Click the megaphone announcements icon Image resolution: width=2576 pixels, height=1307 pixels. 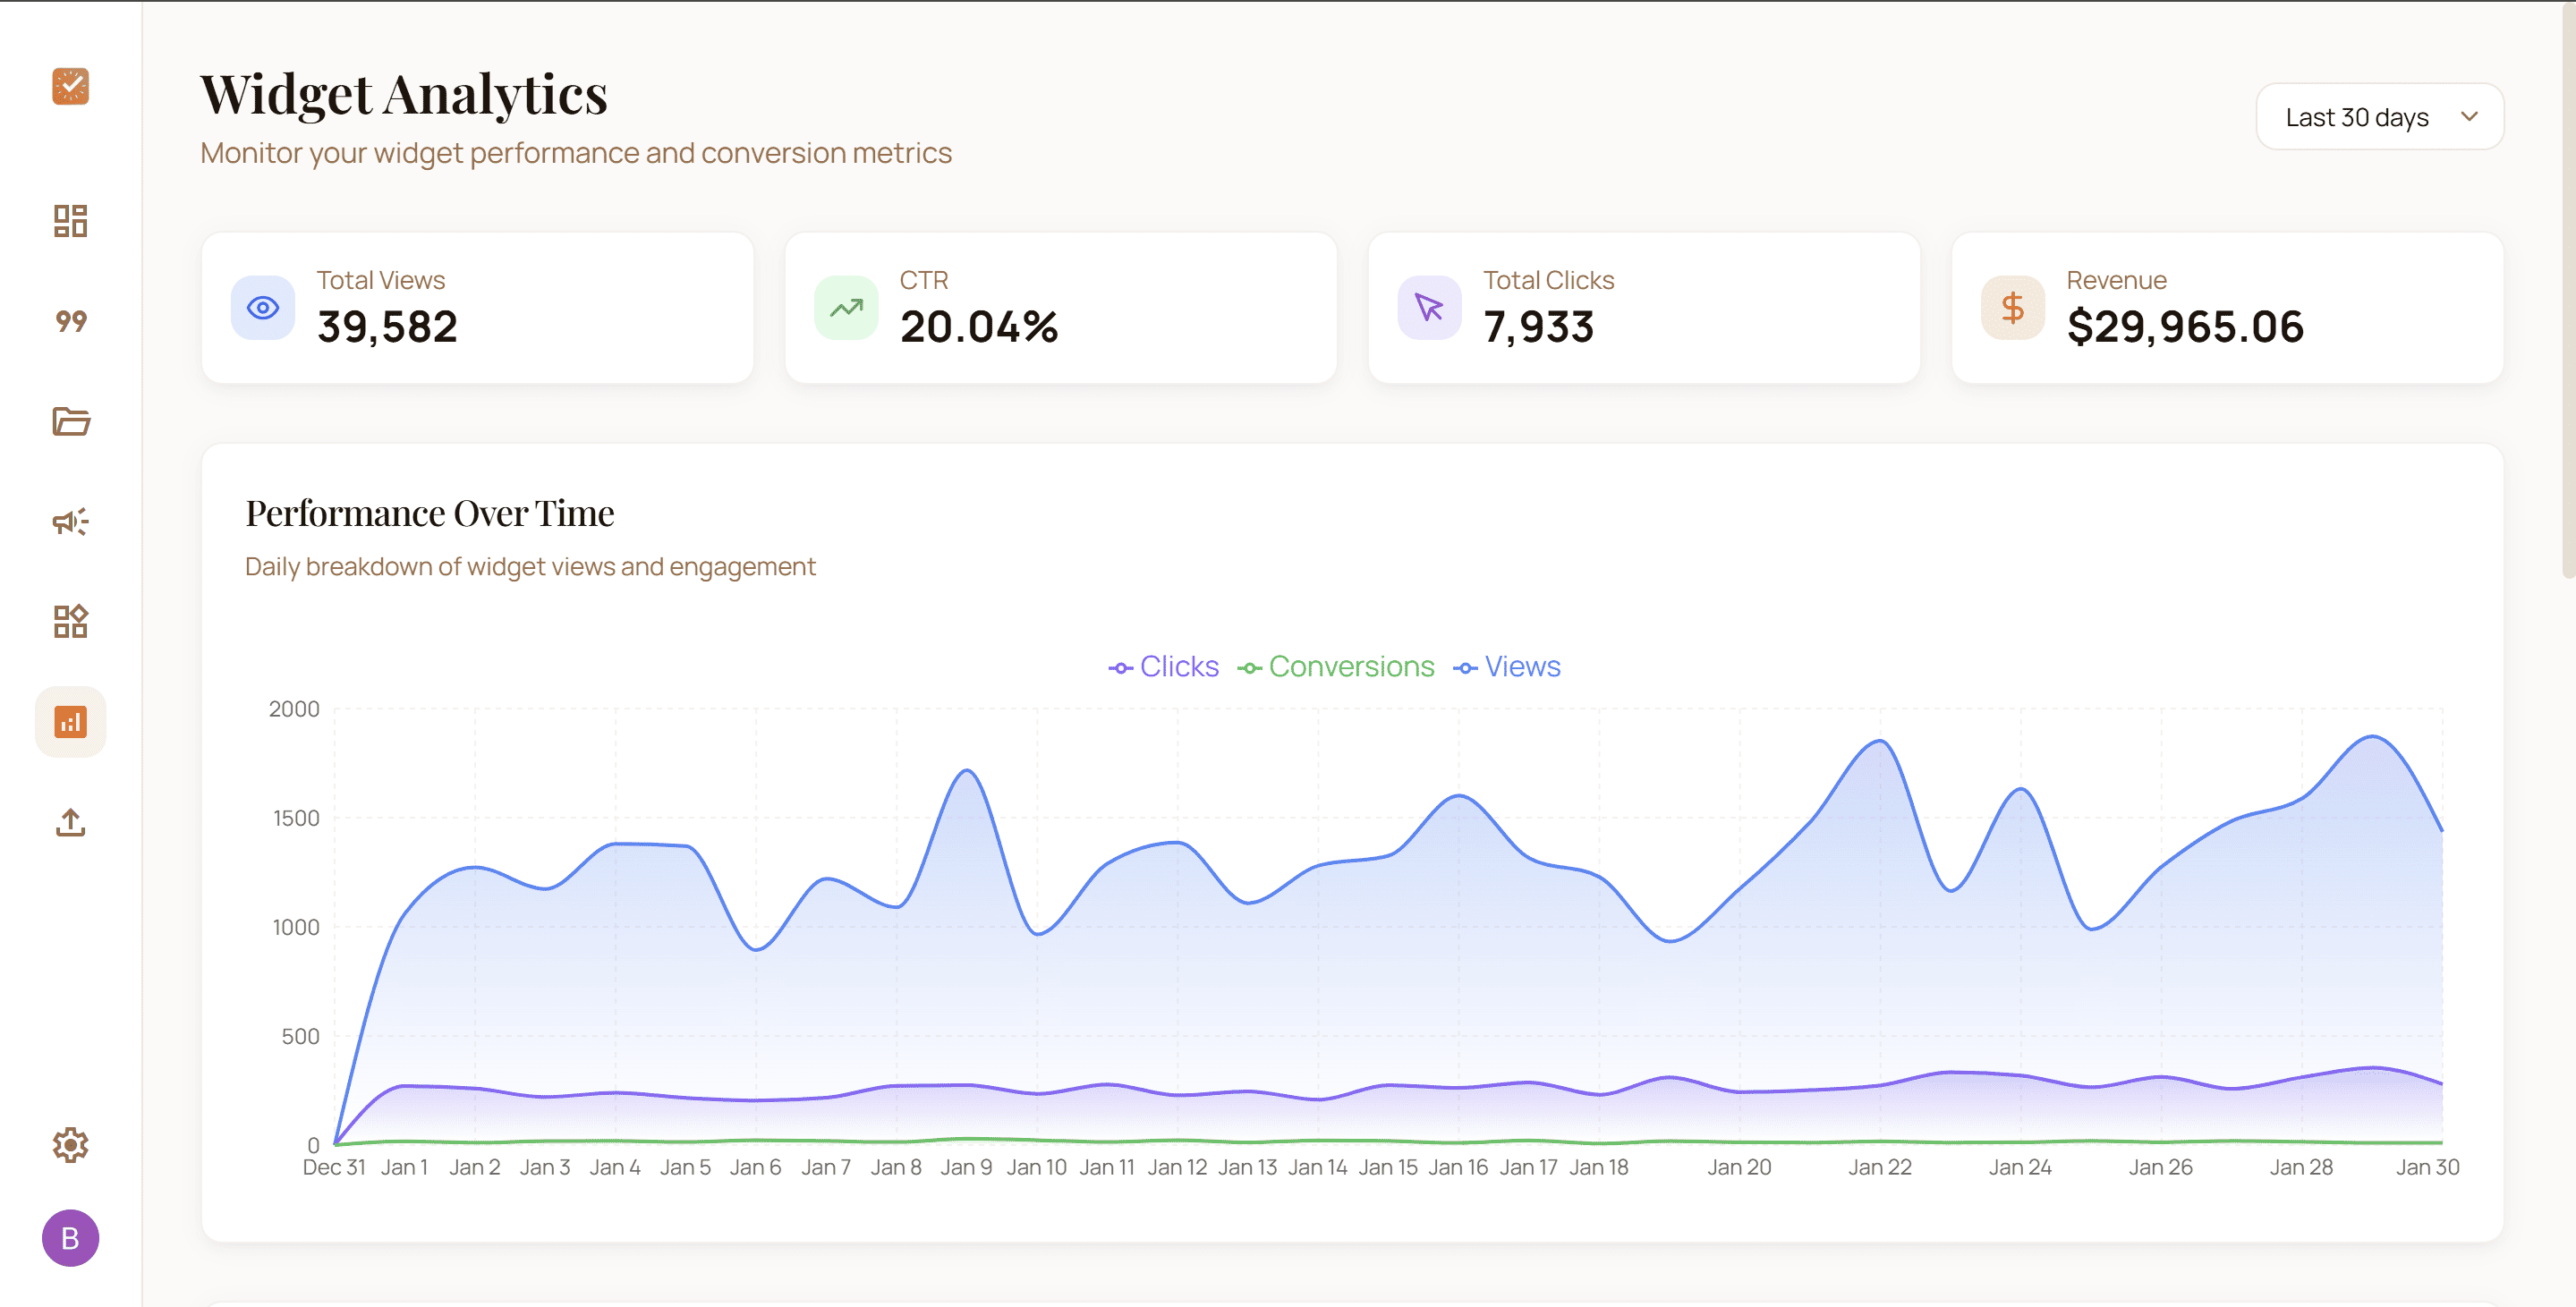pos(70,521)
